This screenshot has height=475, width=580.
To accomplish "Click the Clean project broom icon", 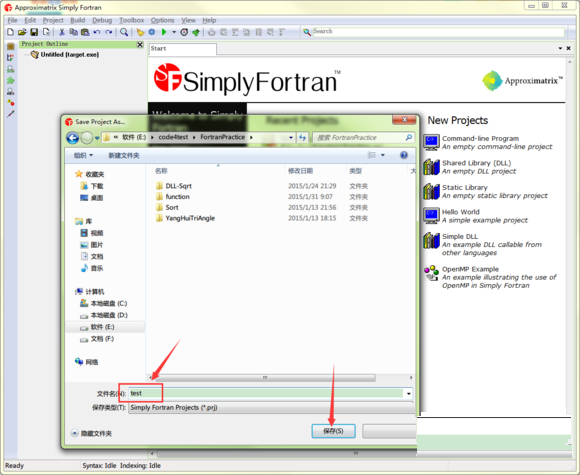I will click(140, 32).
